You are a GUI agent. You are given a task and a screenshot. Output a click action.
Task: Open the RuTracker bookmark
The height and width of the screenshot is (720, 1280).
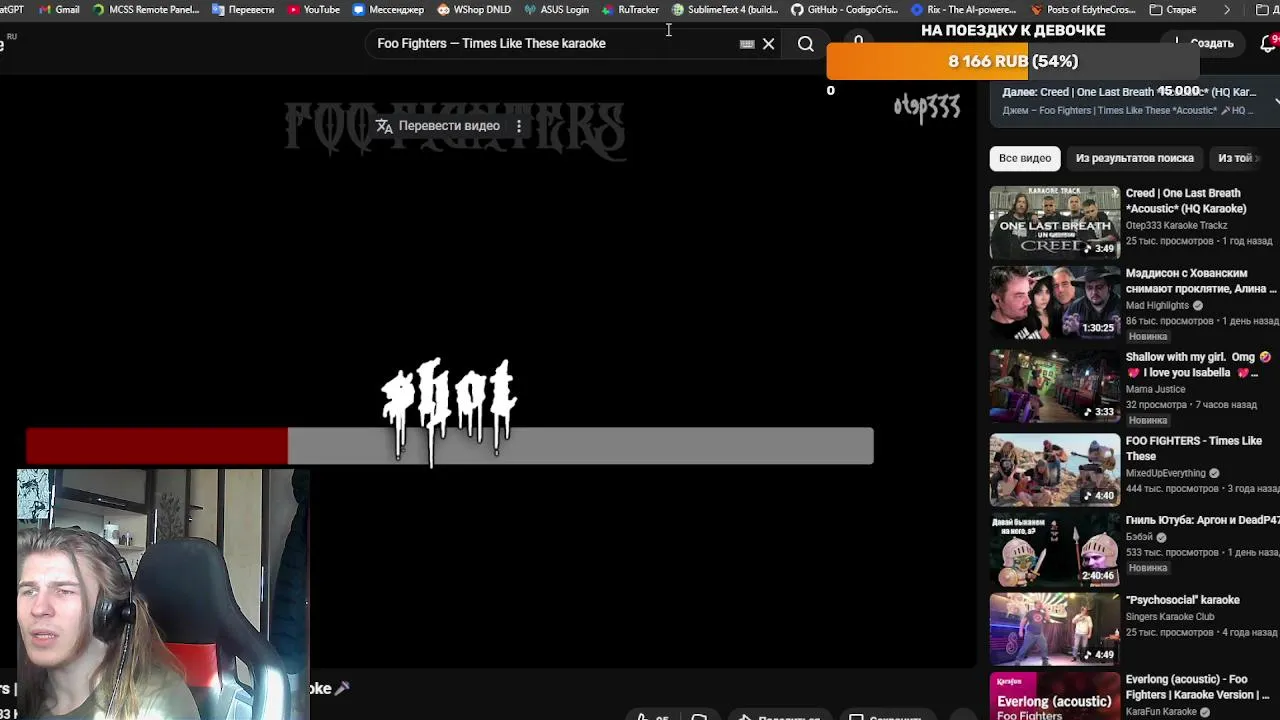point(630,9)
